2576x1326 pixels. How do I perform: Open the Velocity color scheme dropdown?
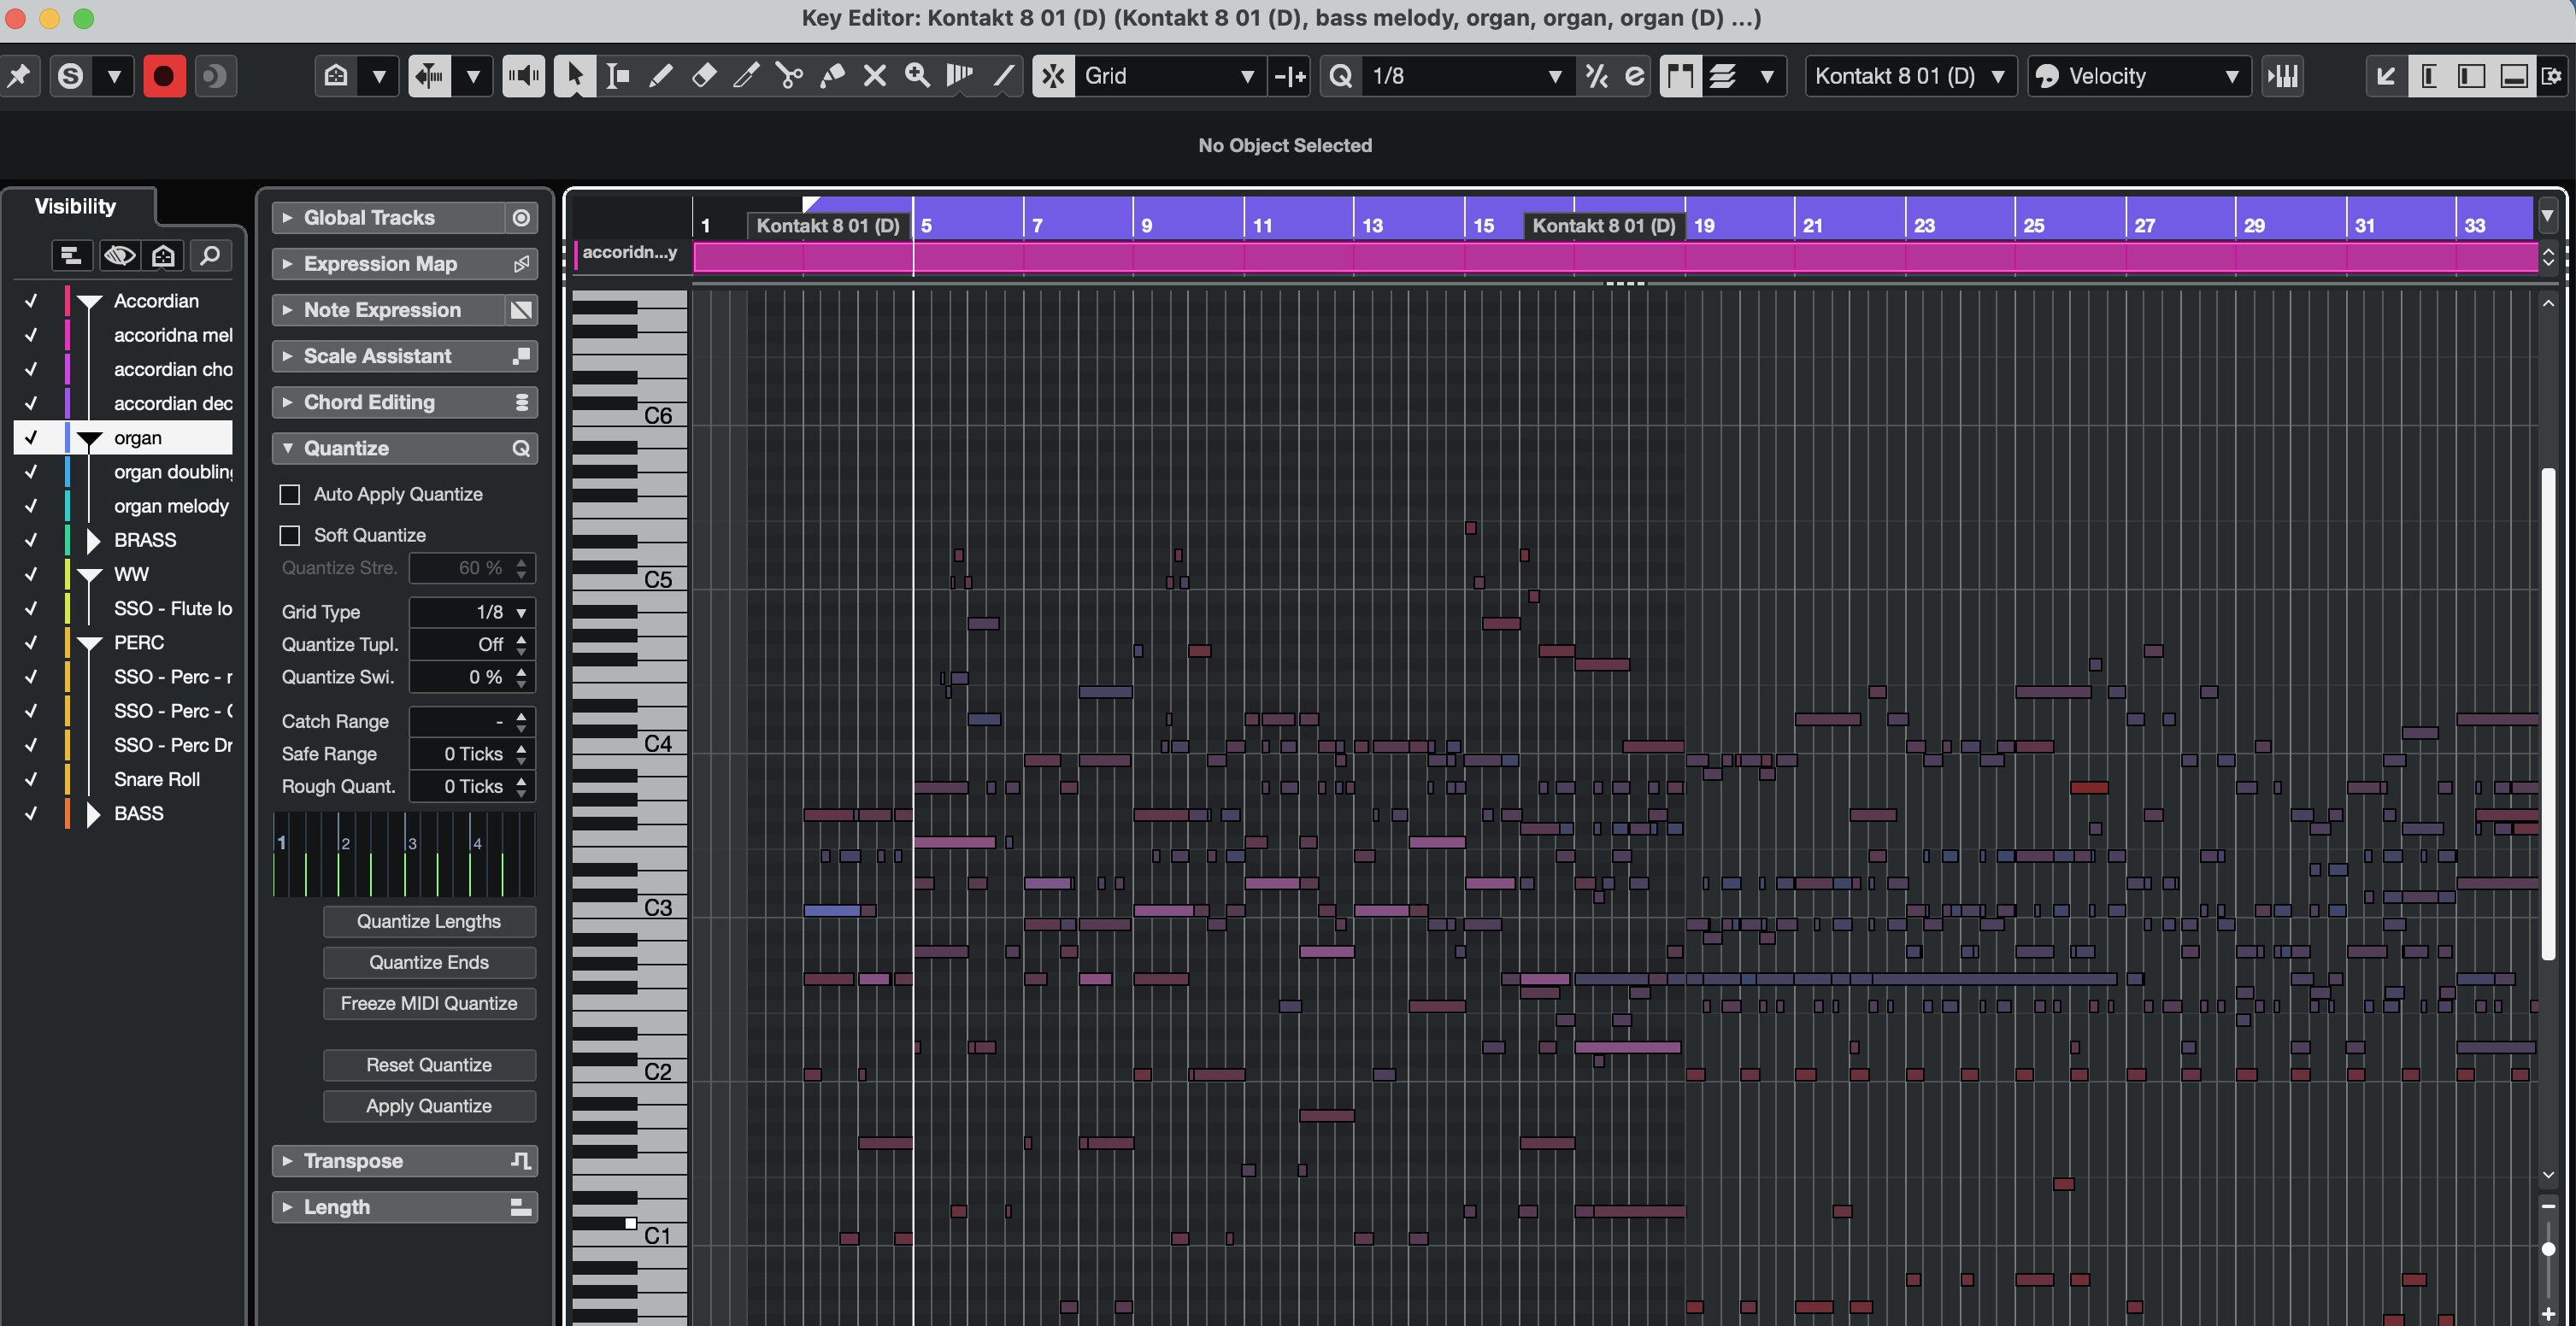click(x=2140, y=76)
